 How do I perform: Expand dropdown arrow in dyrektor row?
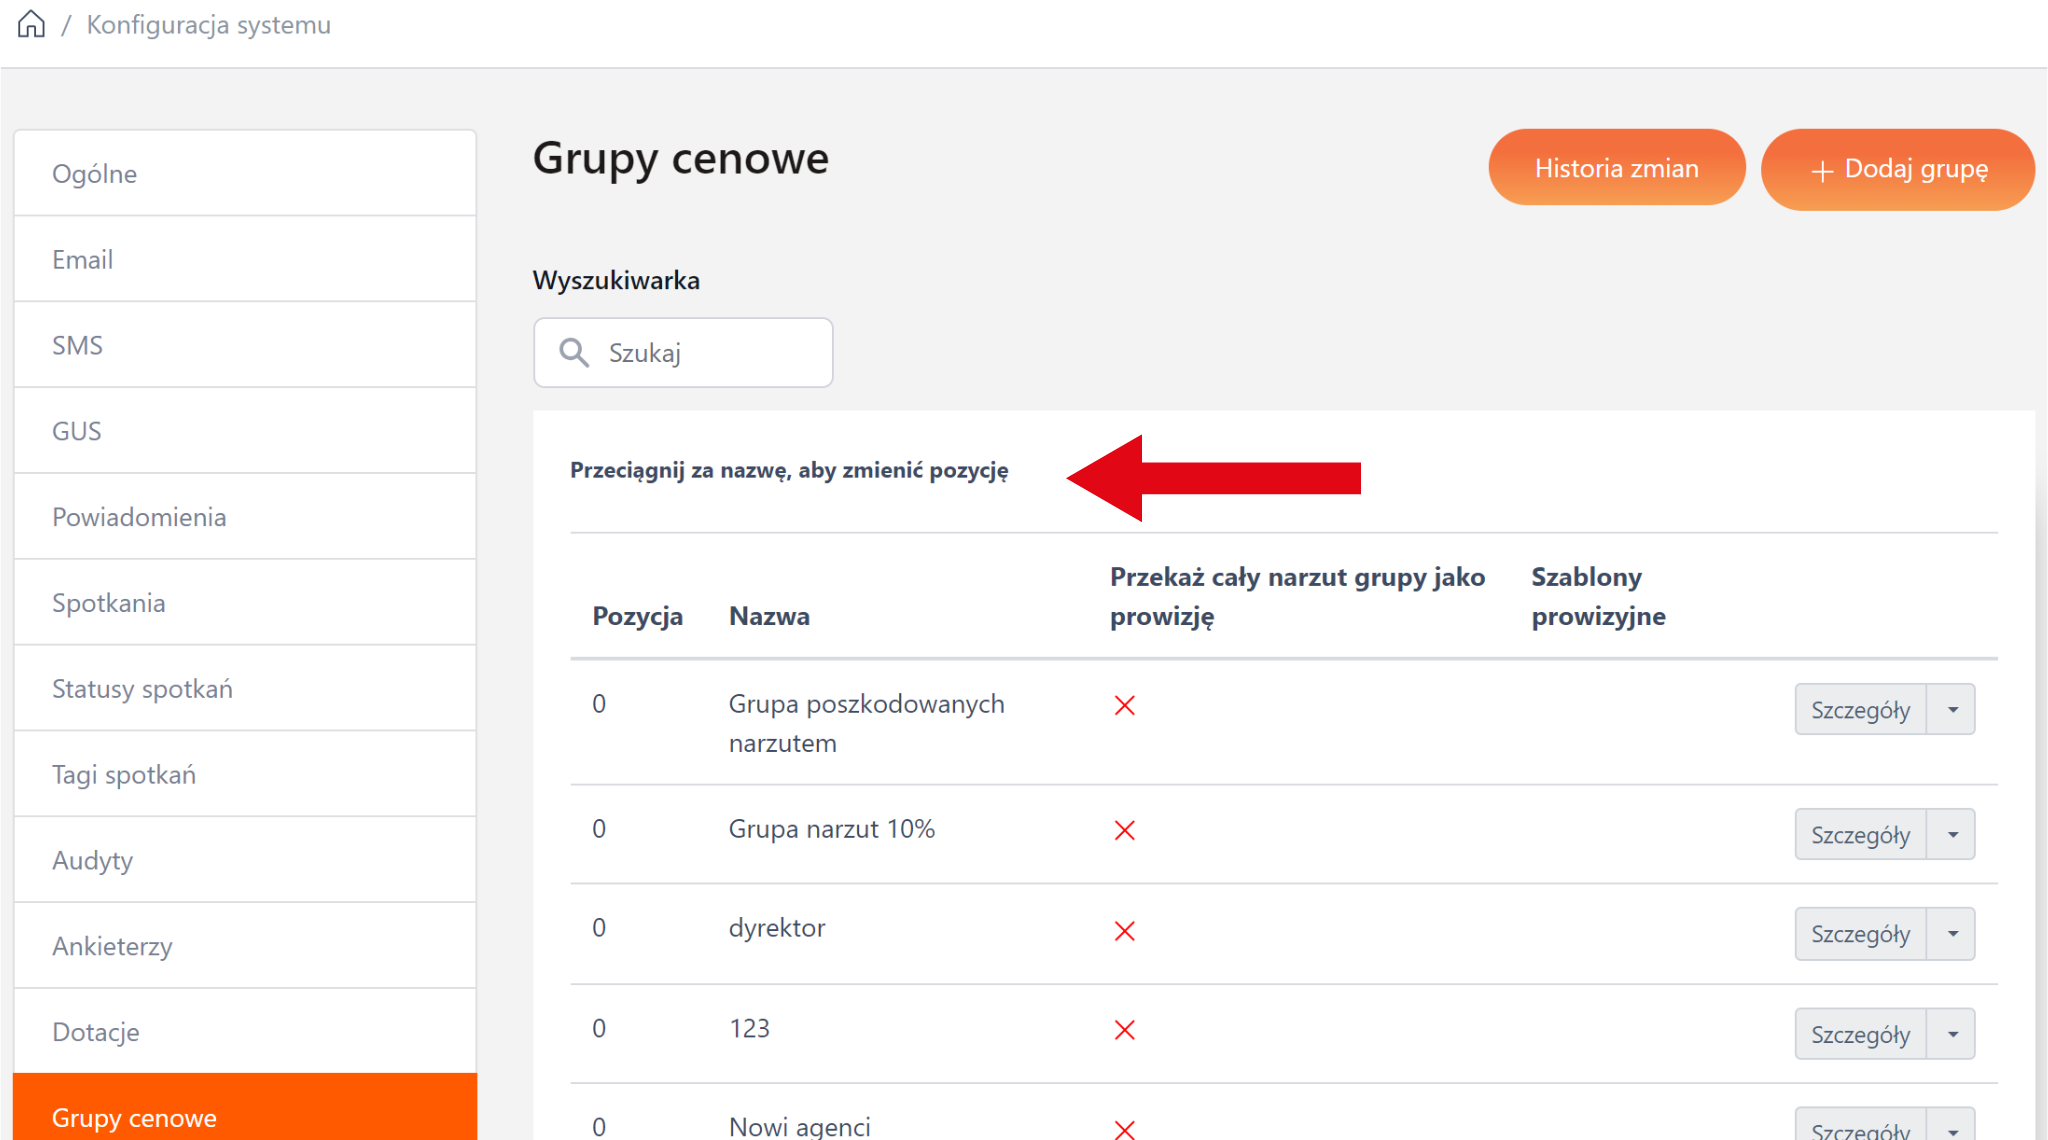click(x=1952, y=934)
